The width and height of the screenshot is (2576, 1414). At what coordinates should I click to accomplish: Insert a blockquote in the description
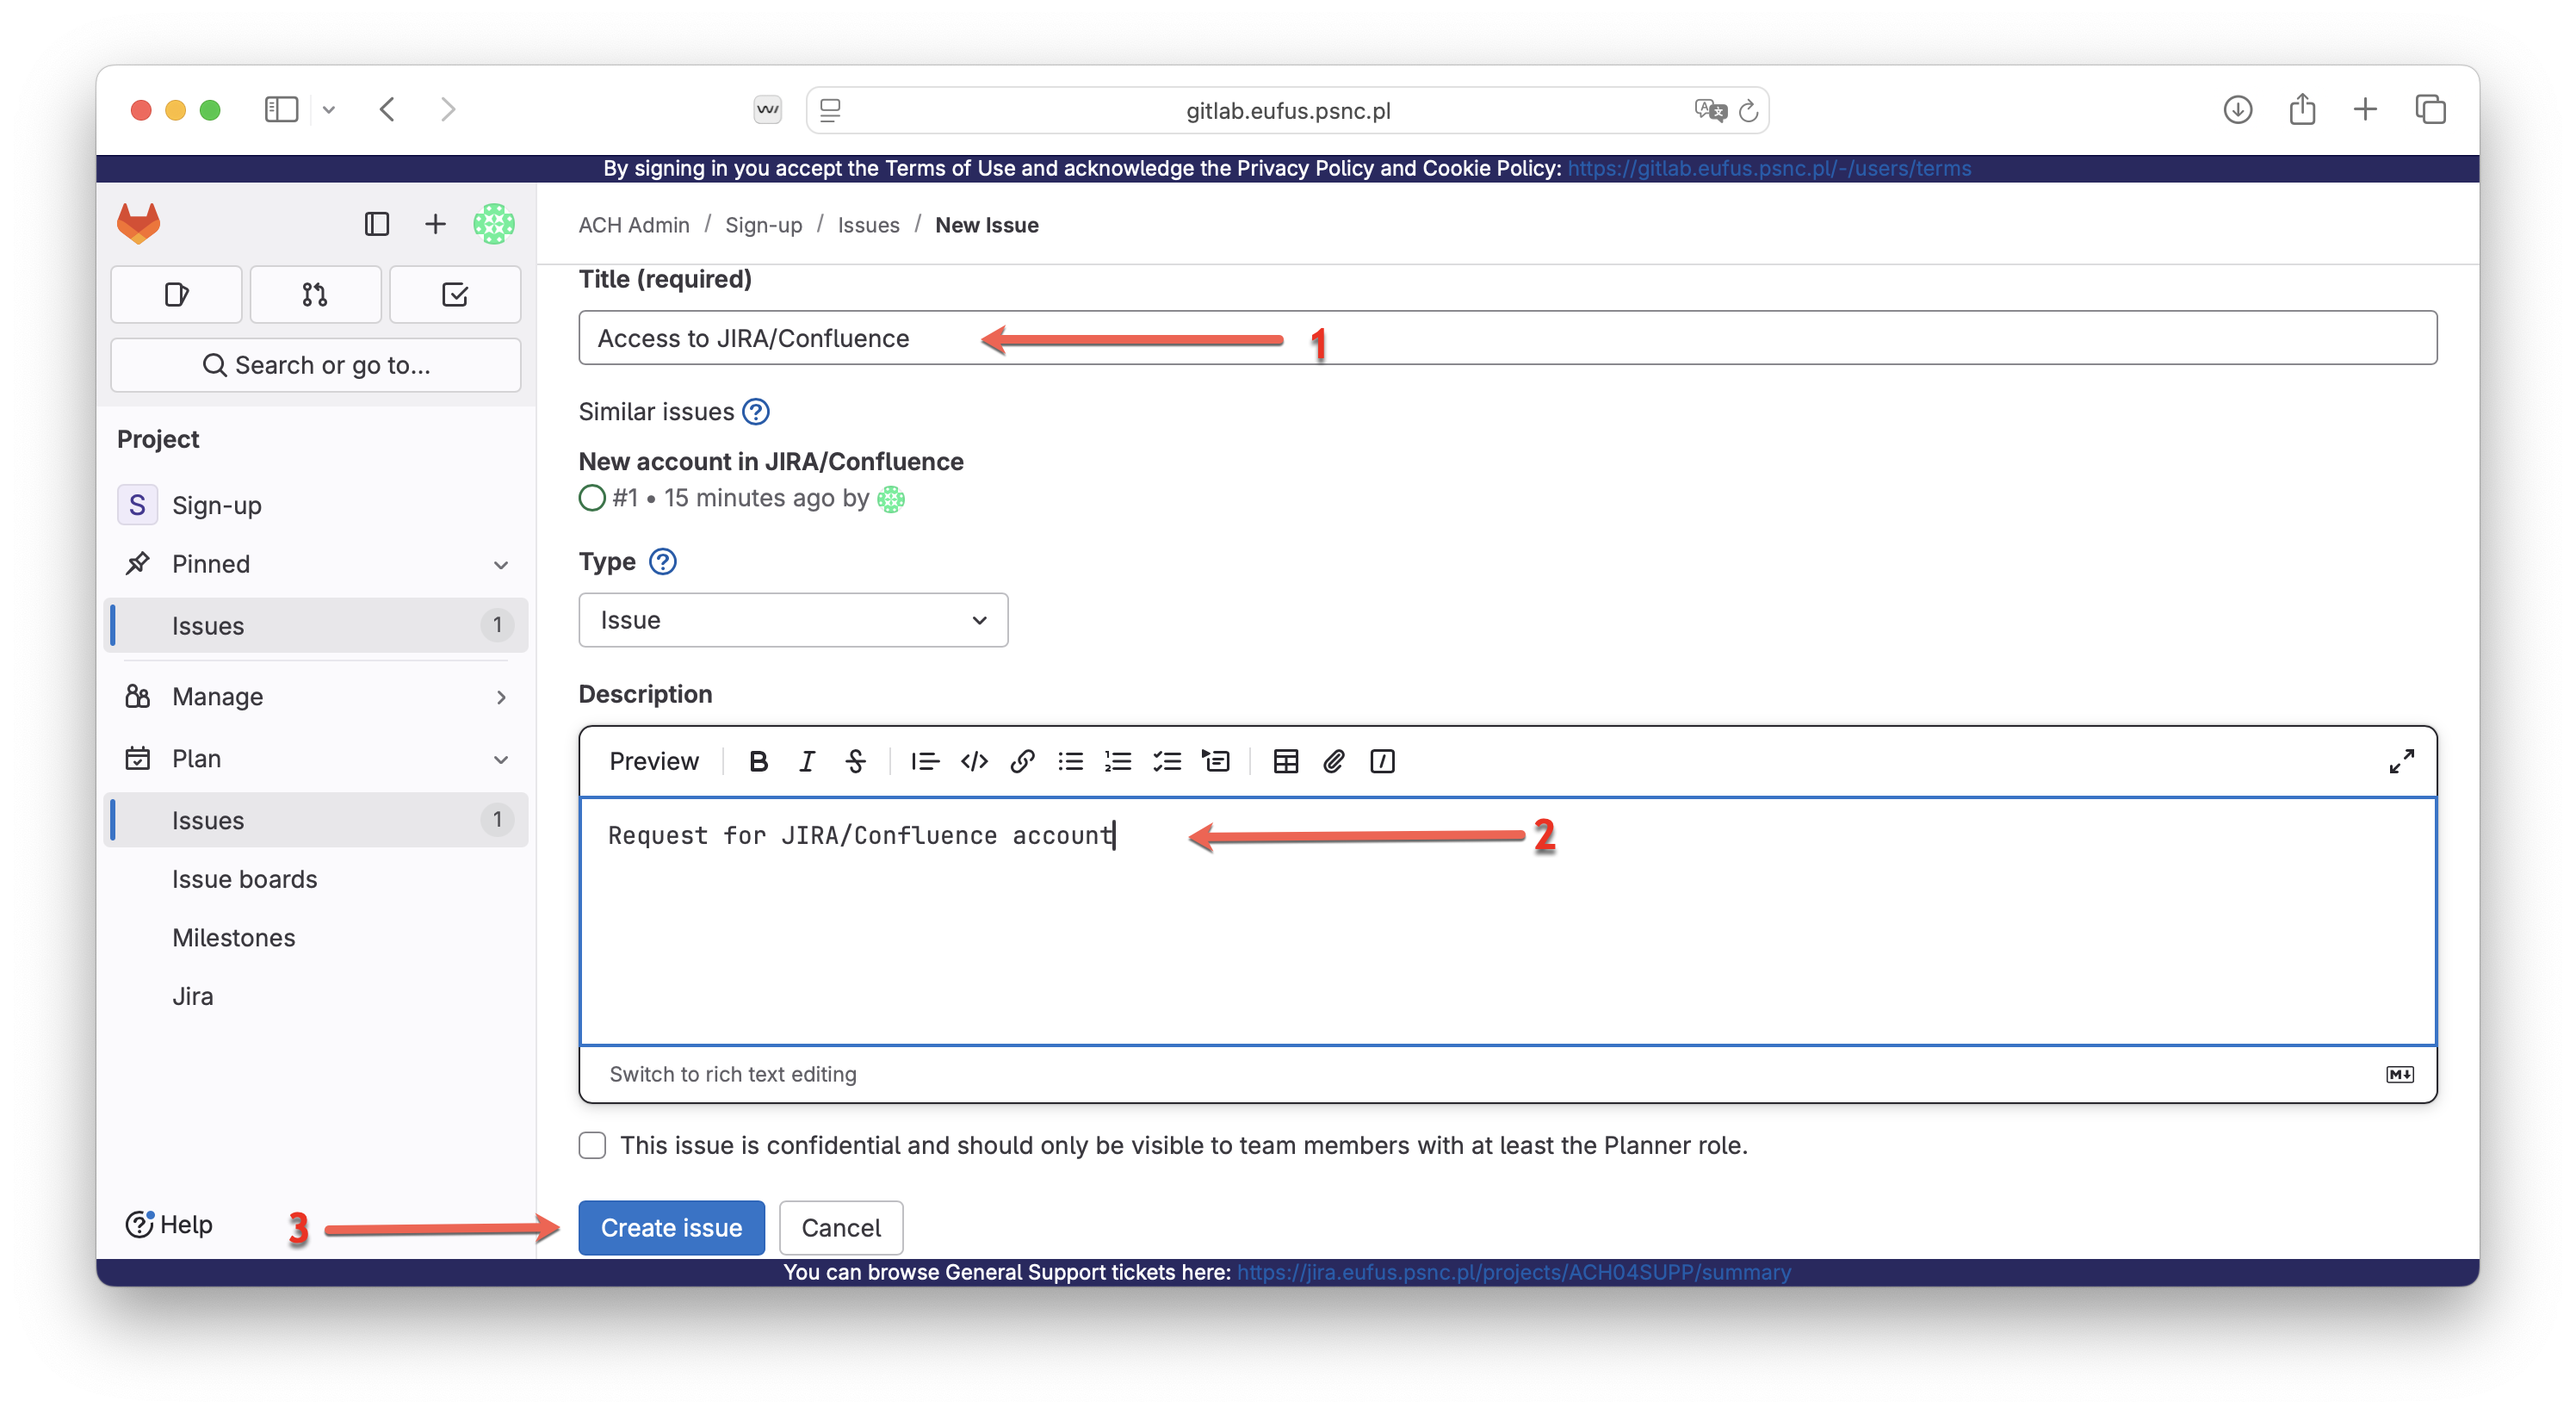925,762
